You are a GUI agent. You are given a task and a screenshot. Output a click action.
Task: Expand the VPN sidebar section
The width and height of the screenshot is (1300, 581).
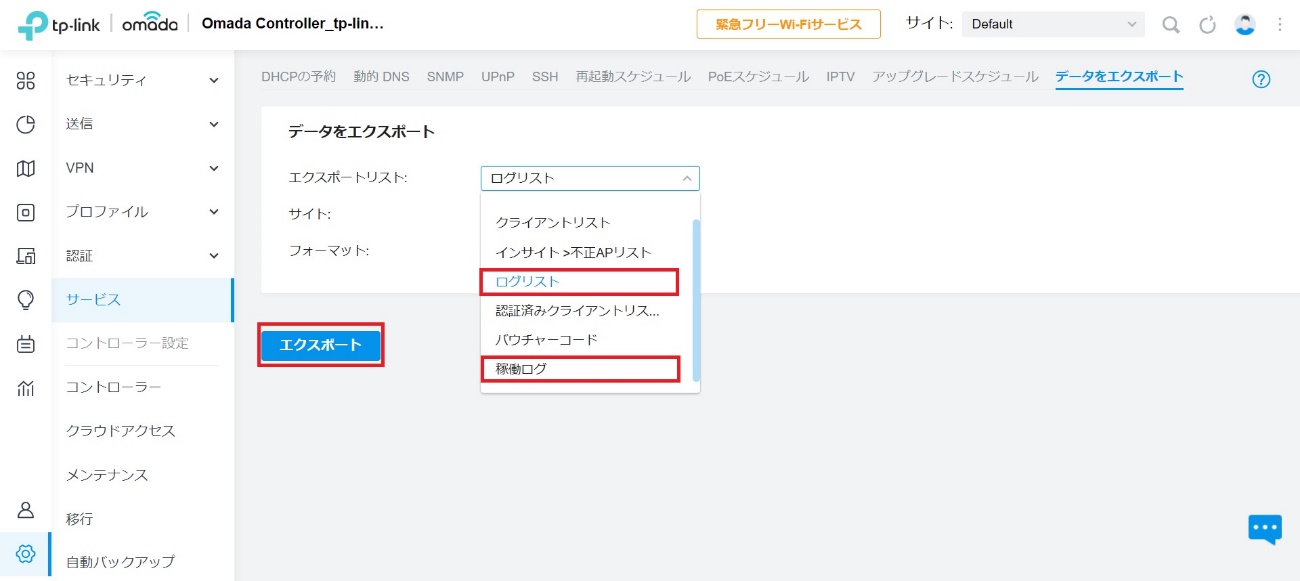(142, 168)
